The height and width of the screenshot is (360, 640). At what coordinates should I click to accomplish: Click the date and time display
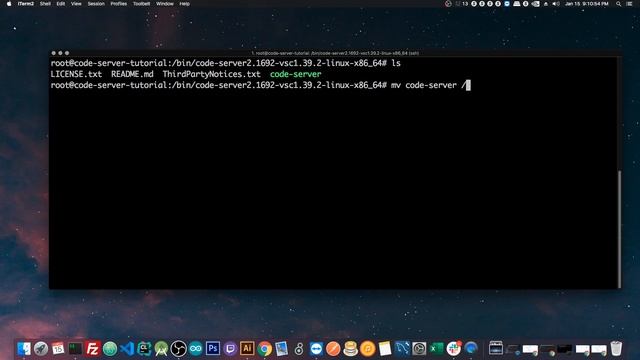[x=587, y=4]
